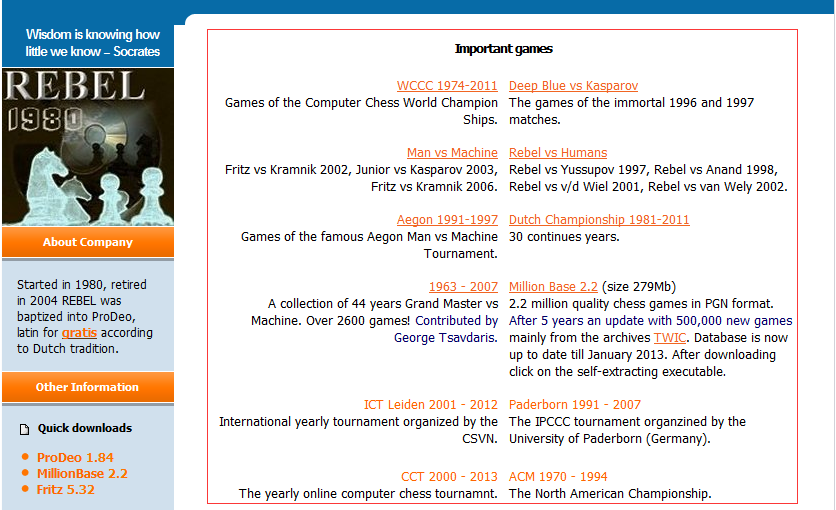836x510 pixels.
Task: Click the REBEL 1980 chess image
Action: click(x=88, y=147)
